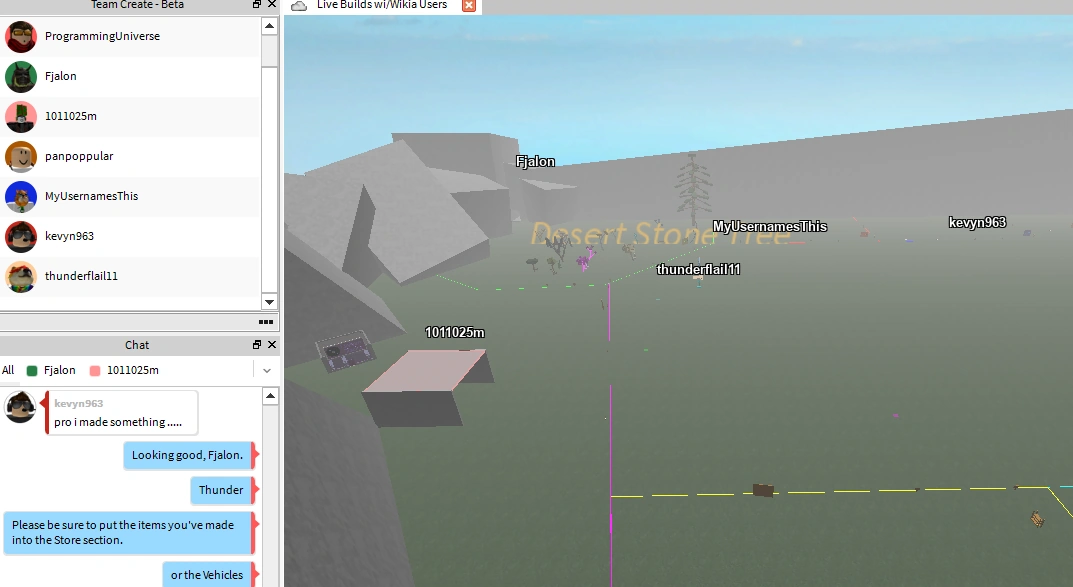
Task: Open the Team Create three-dots options menu
Action: click(x=265, y=322)
